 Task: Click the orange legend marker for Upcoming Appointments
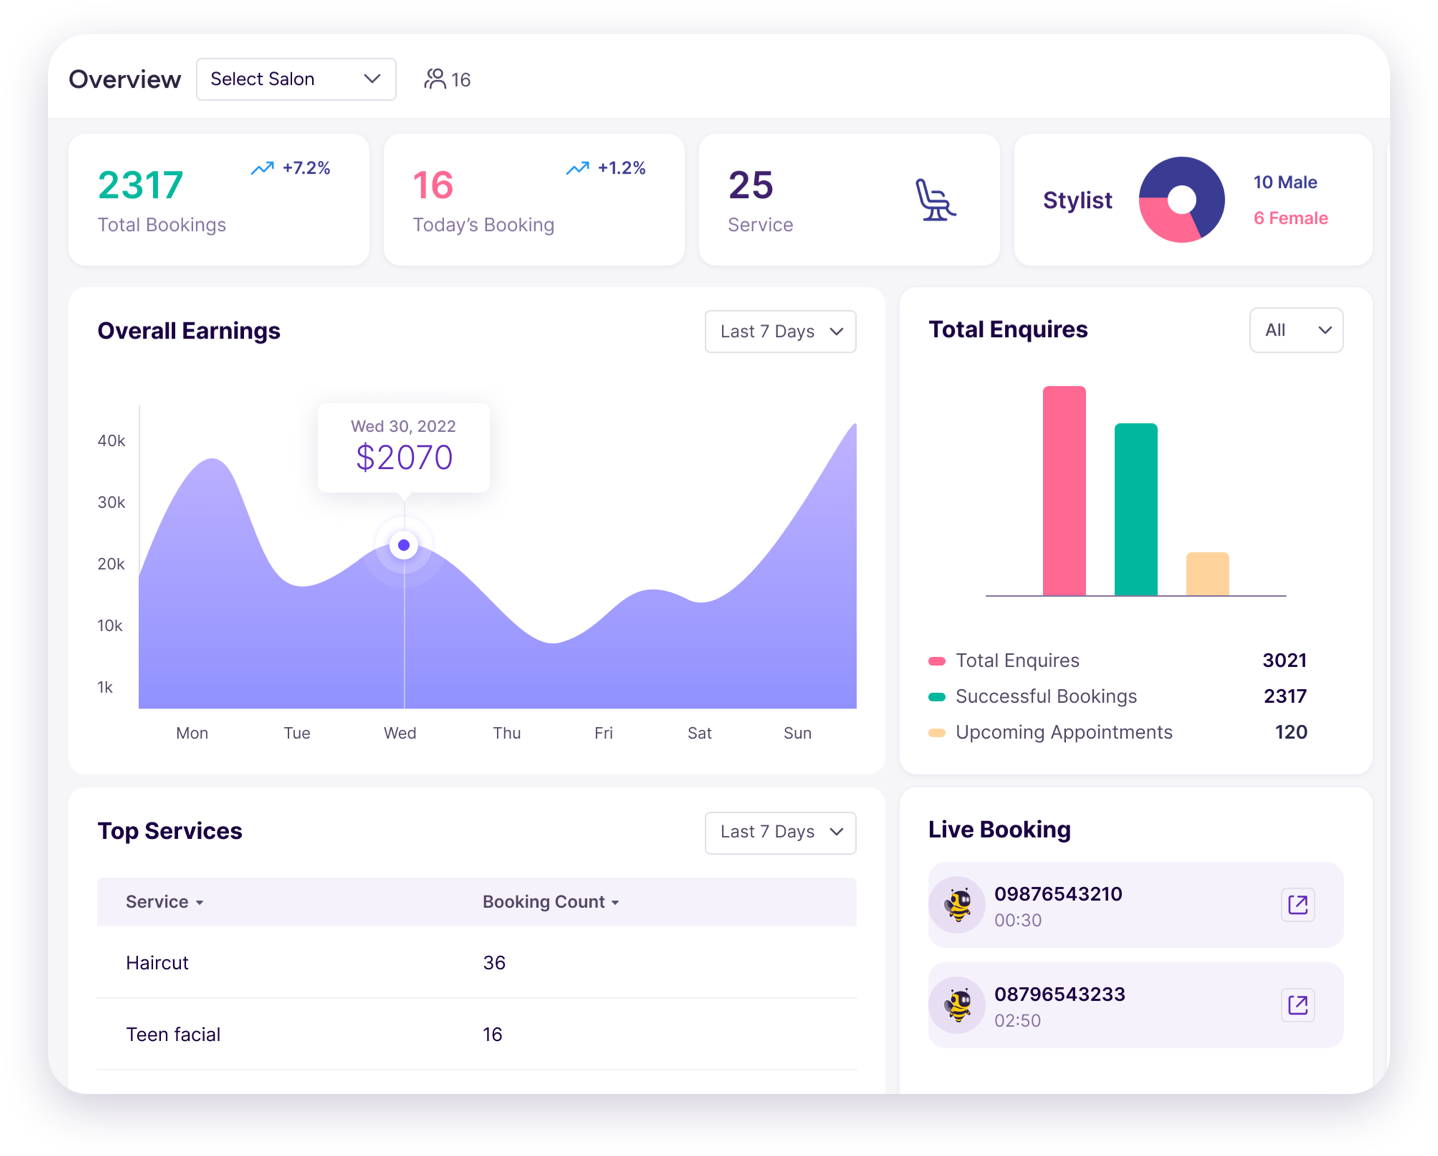(937, 733)
